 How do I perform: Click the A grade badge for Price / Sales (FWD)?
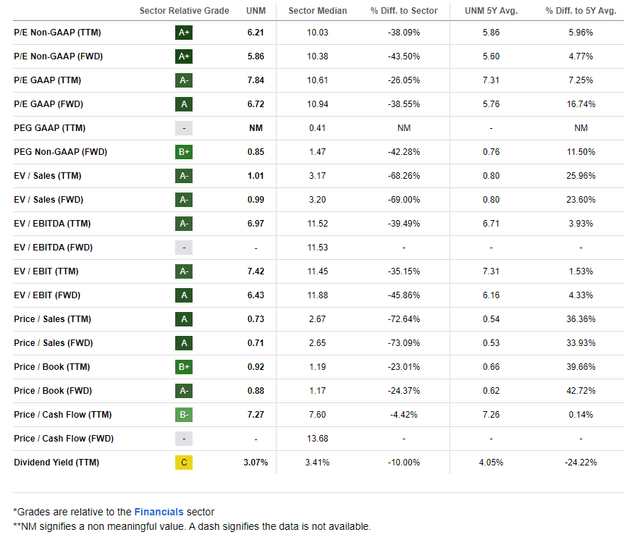[x=184, y=343]
